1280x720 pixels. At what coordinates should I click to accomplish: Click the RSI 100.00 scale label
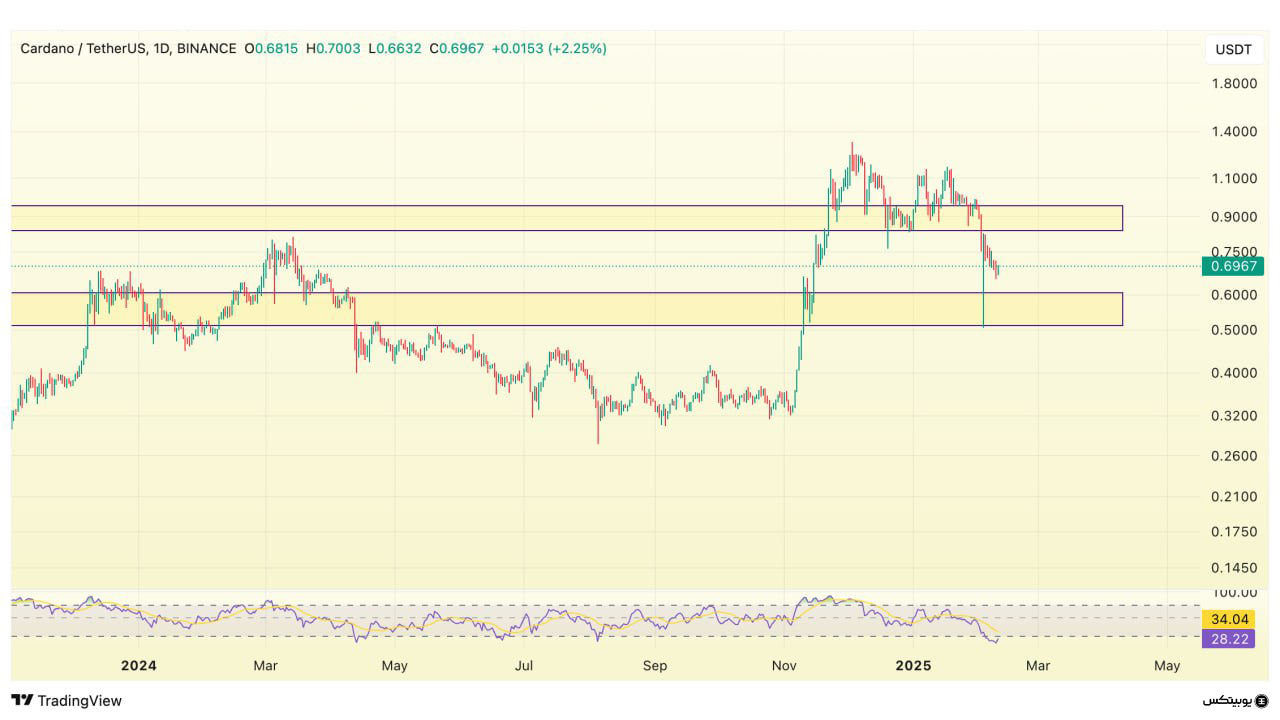[x=1233, y=593]
